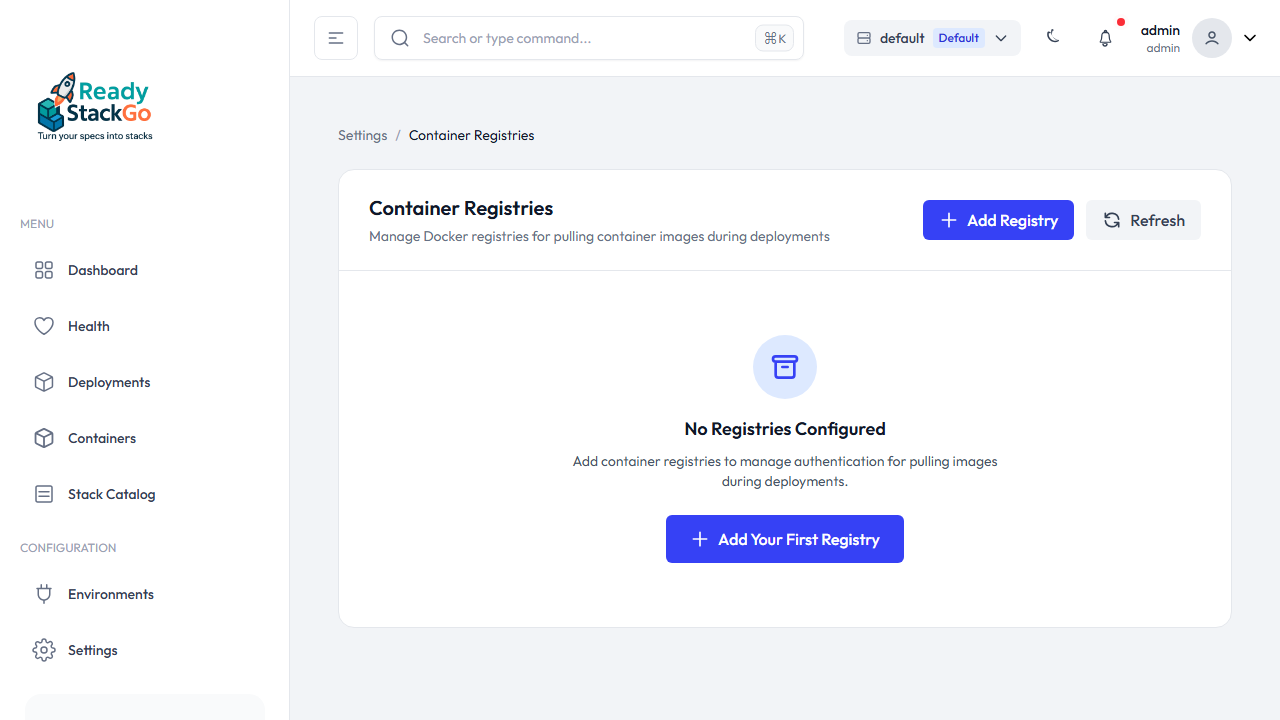Click the notification bell icon
This screenshot has width=1280, height=720.
pos(1105,38)
